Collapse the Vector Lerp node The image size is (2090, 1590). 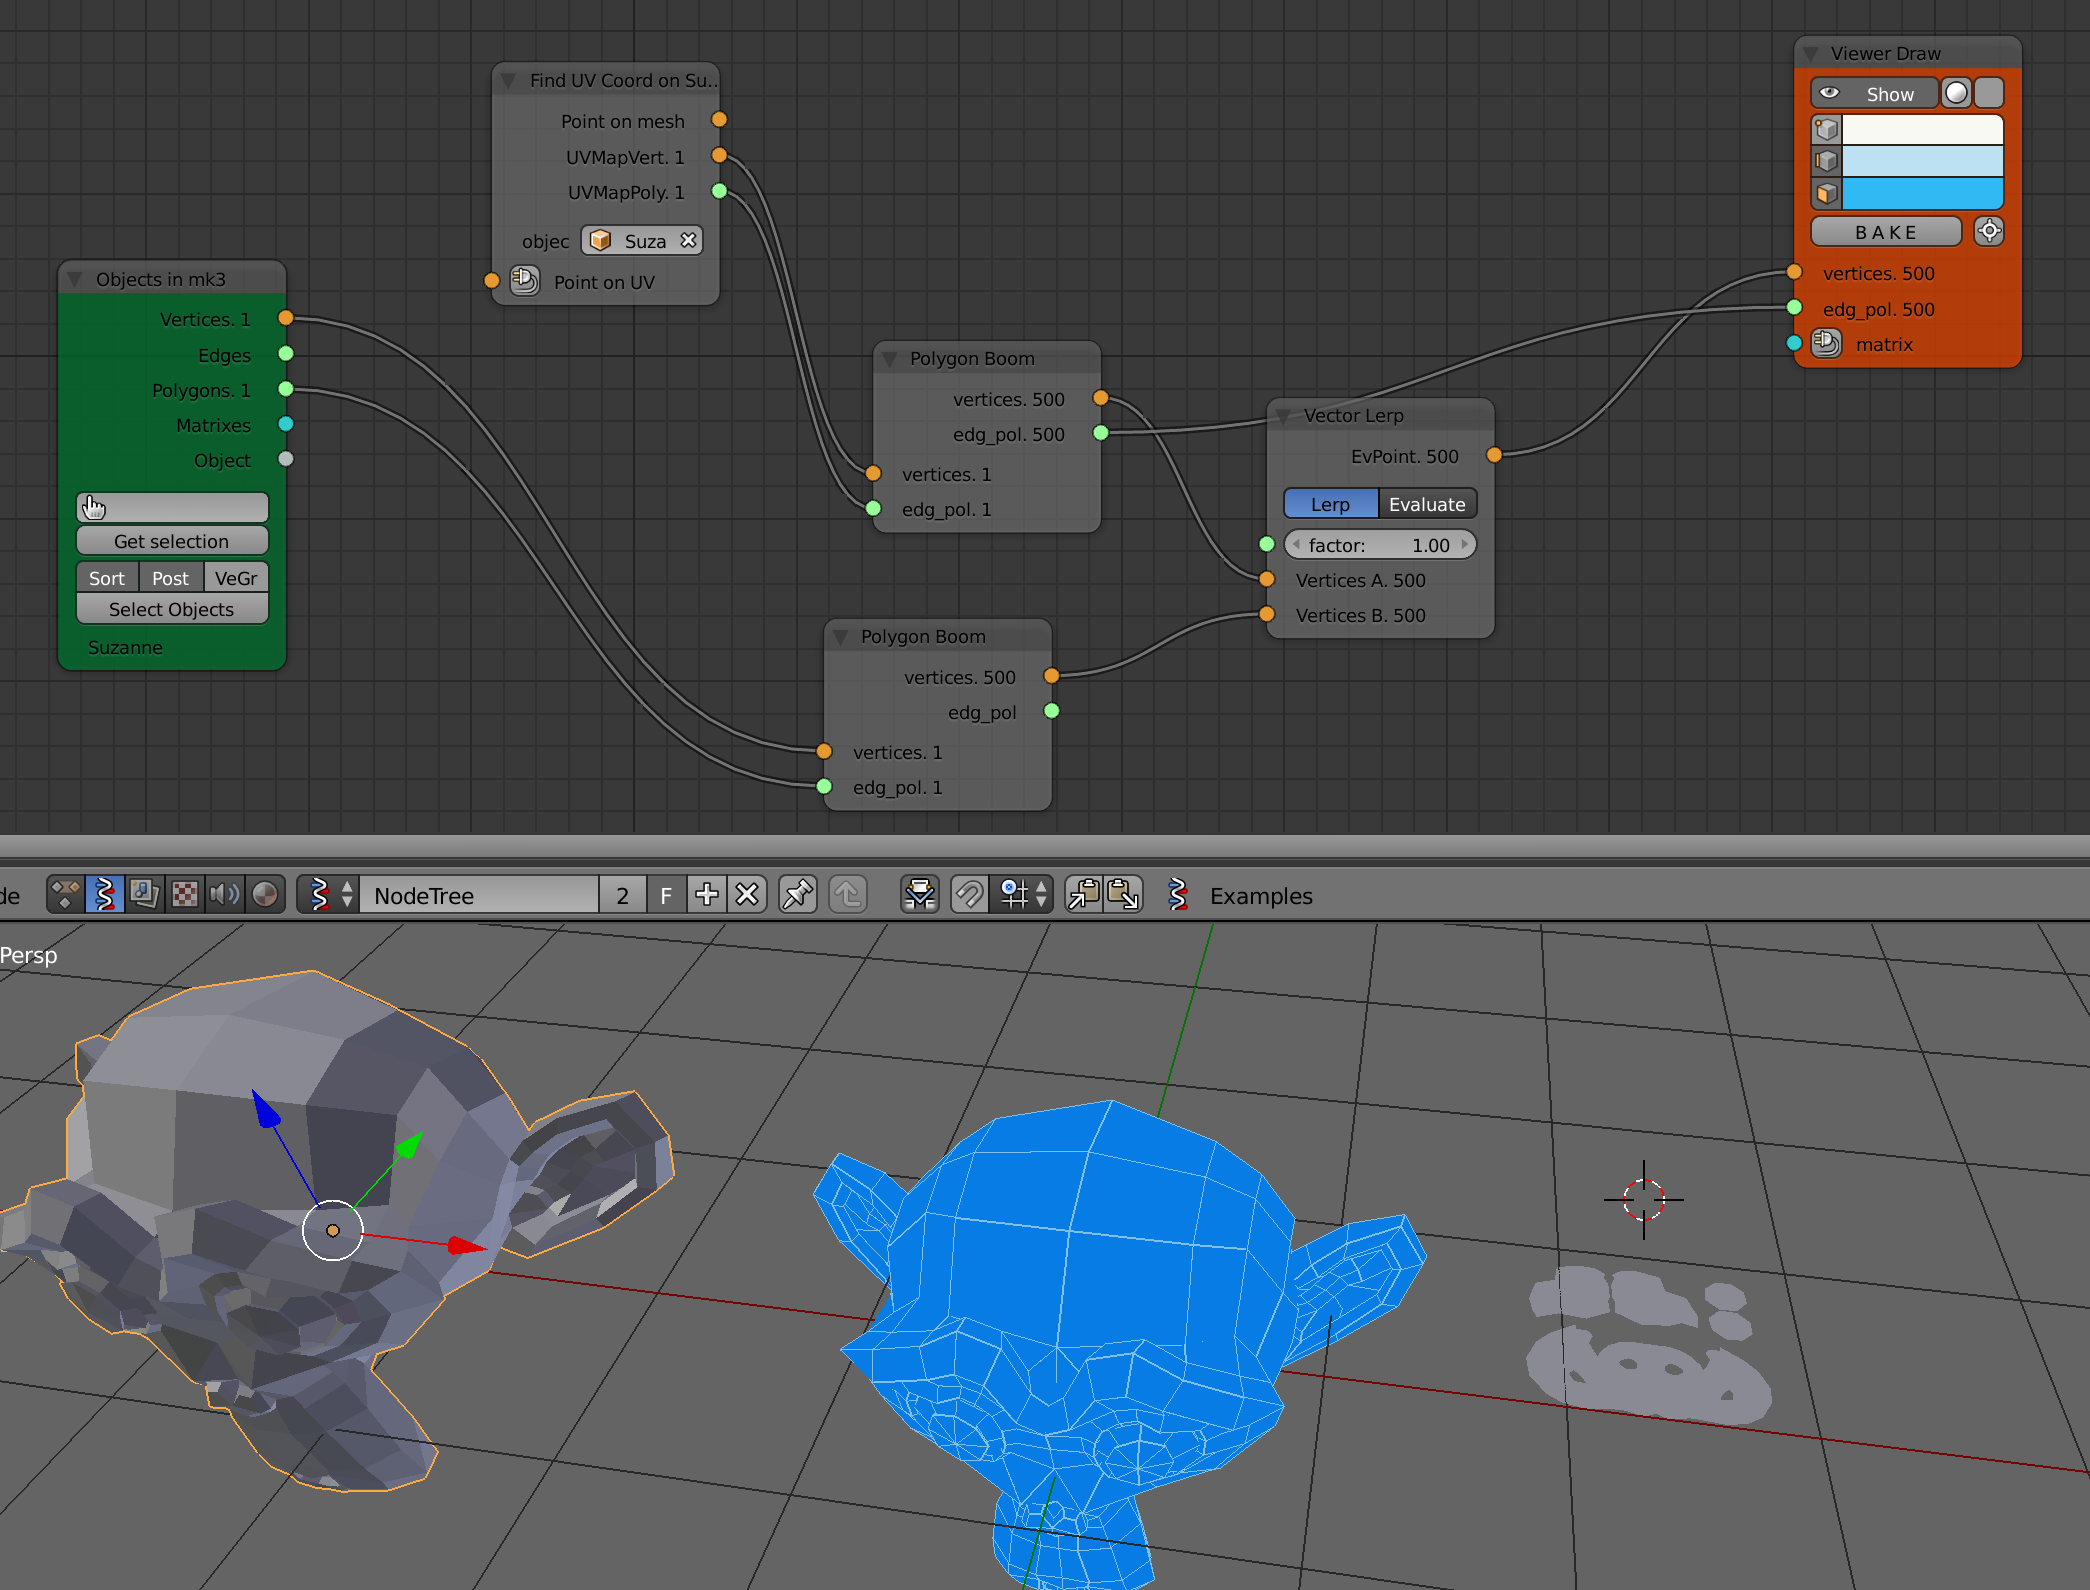click(1283, 415)
